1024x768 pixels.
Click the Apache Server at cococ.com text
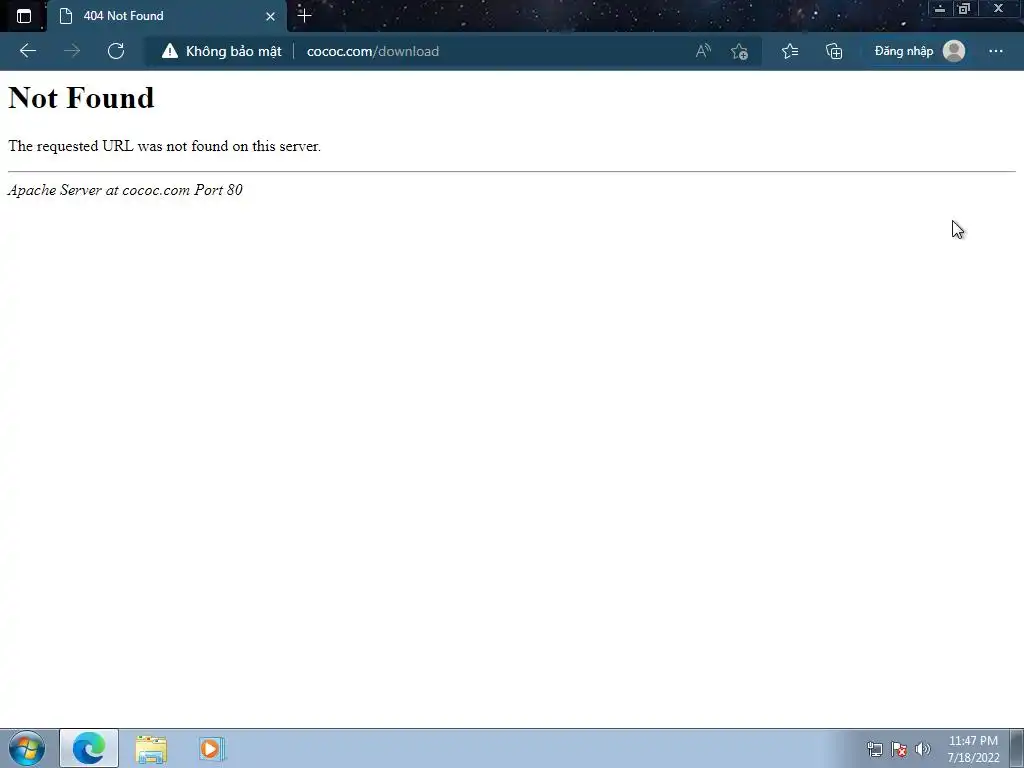click(125, 190)
